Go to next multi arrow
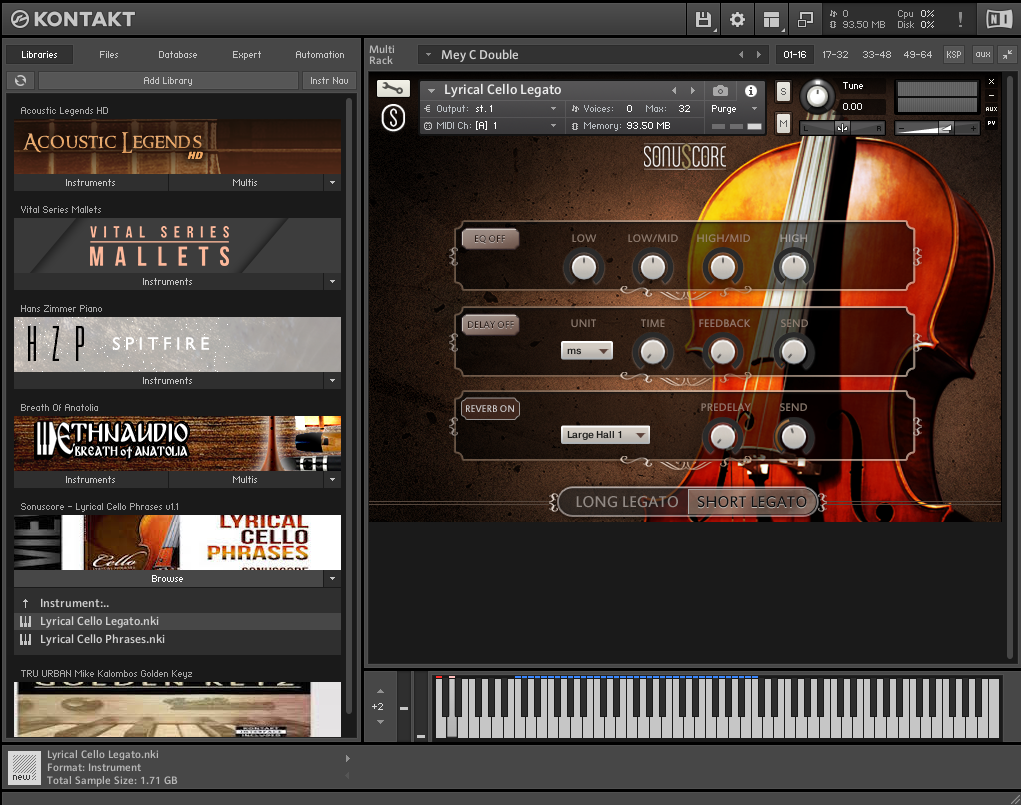 [x=759, y=55]
